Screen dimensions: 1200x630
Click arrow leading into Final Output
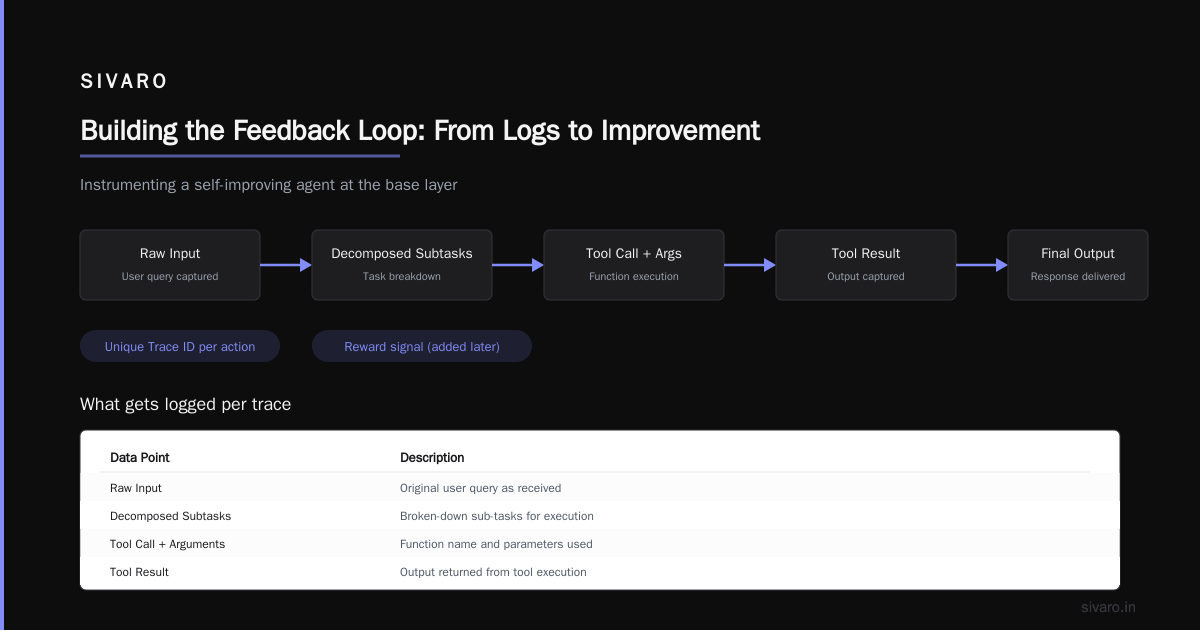click(982, 265)
